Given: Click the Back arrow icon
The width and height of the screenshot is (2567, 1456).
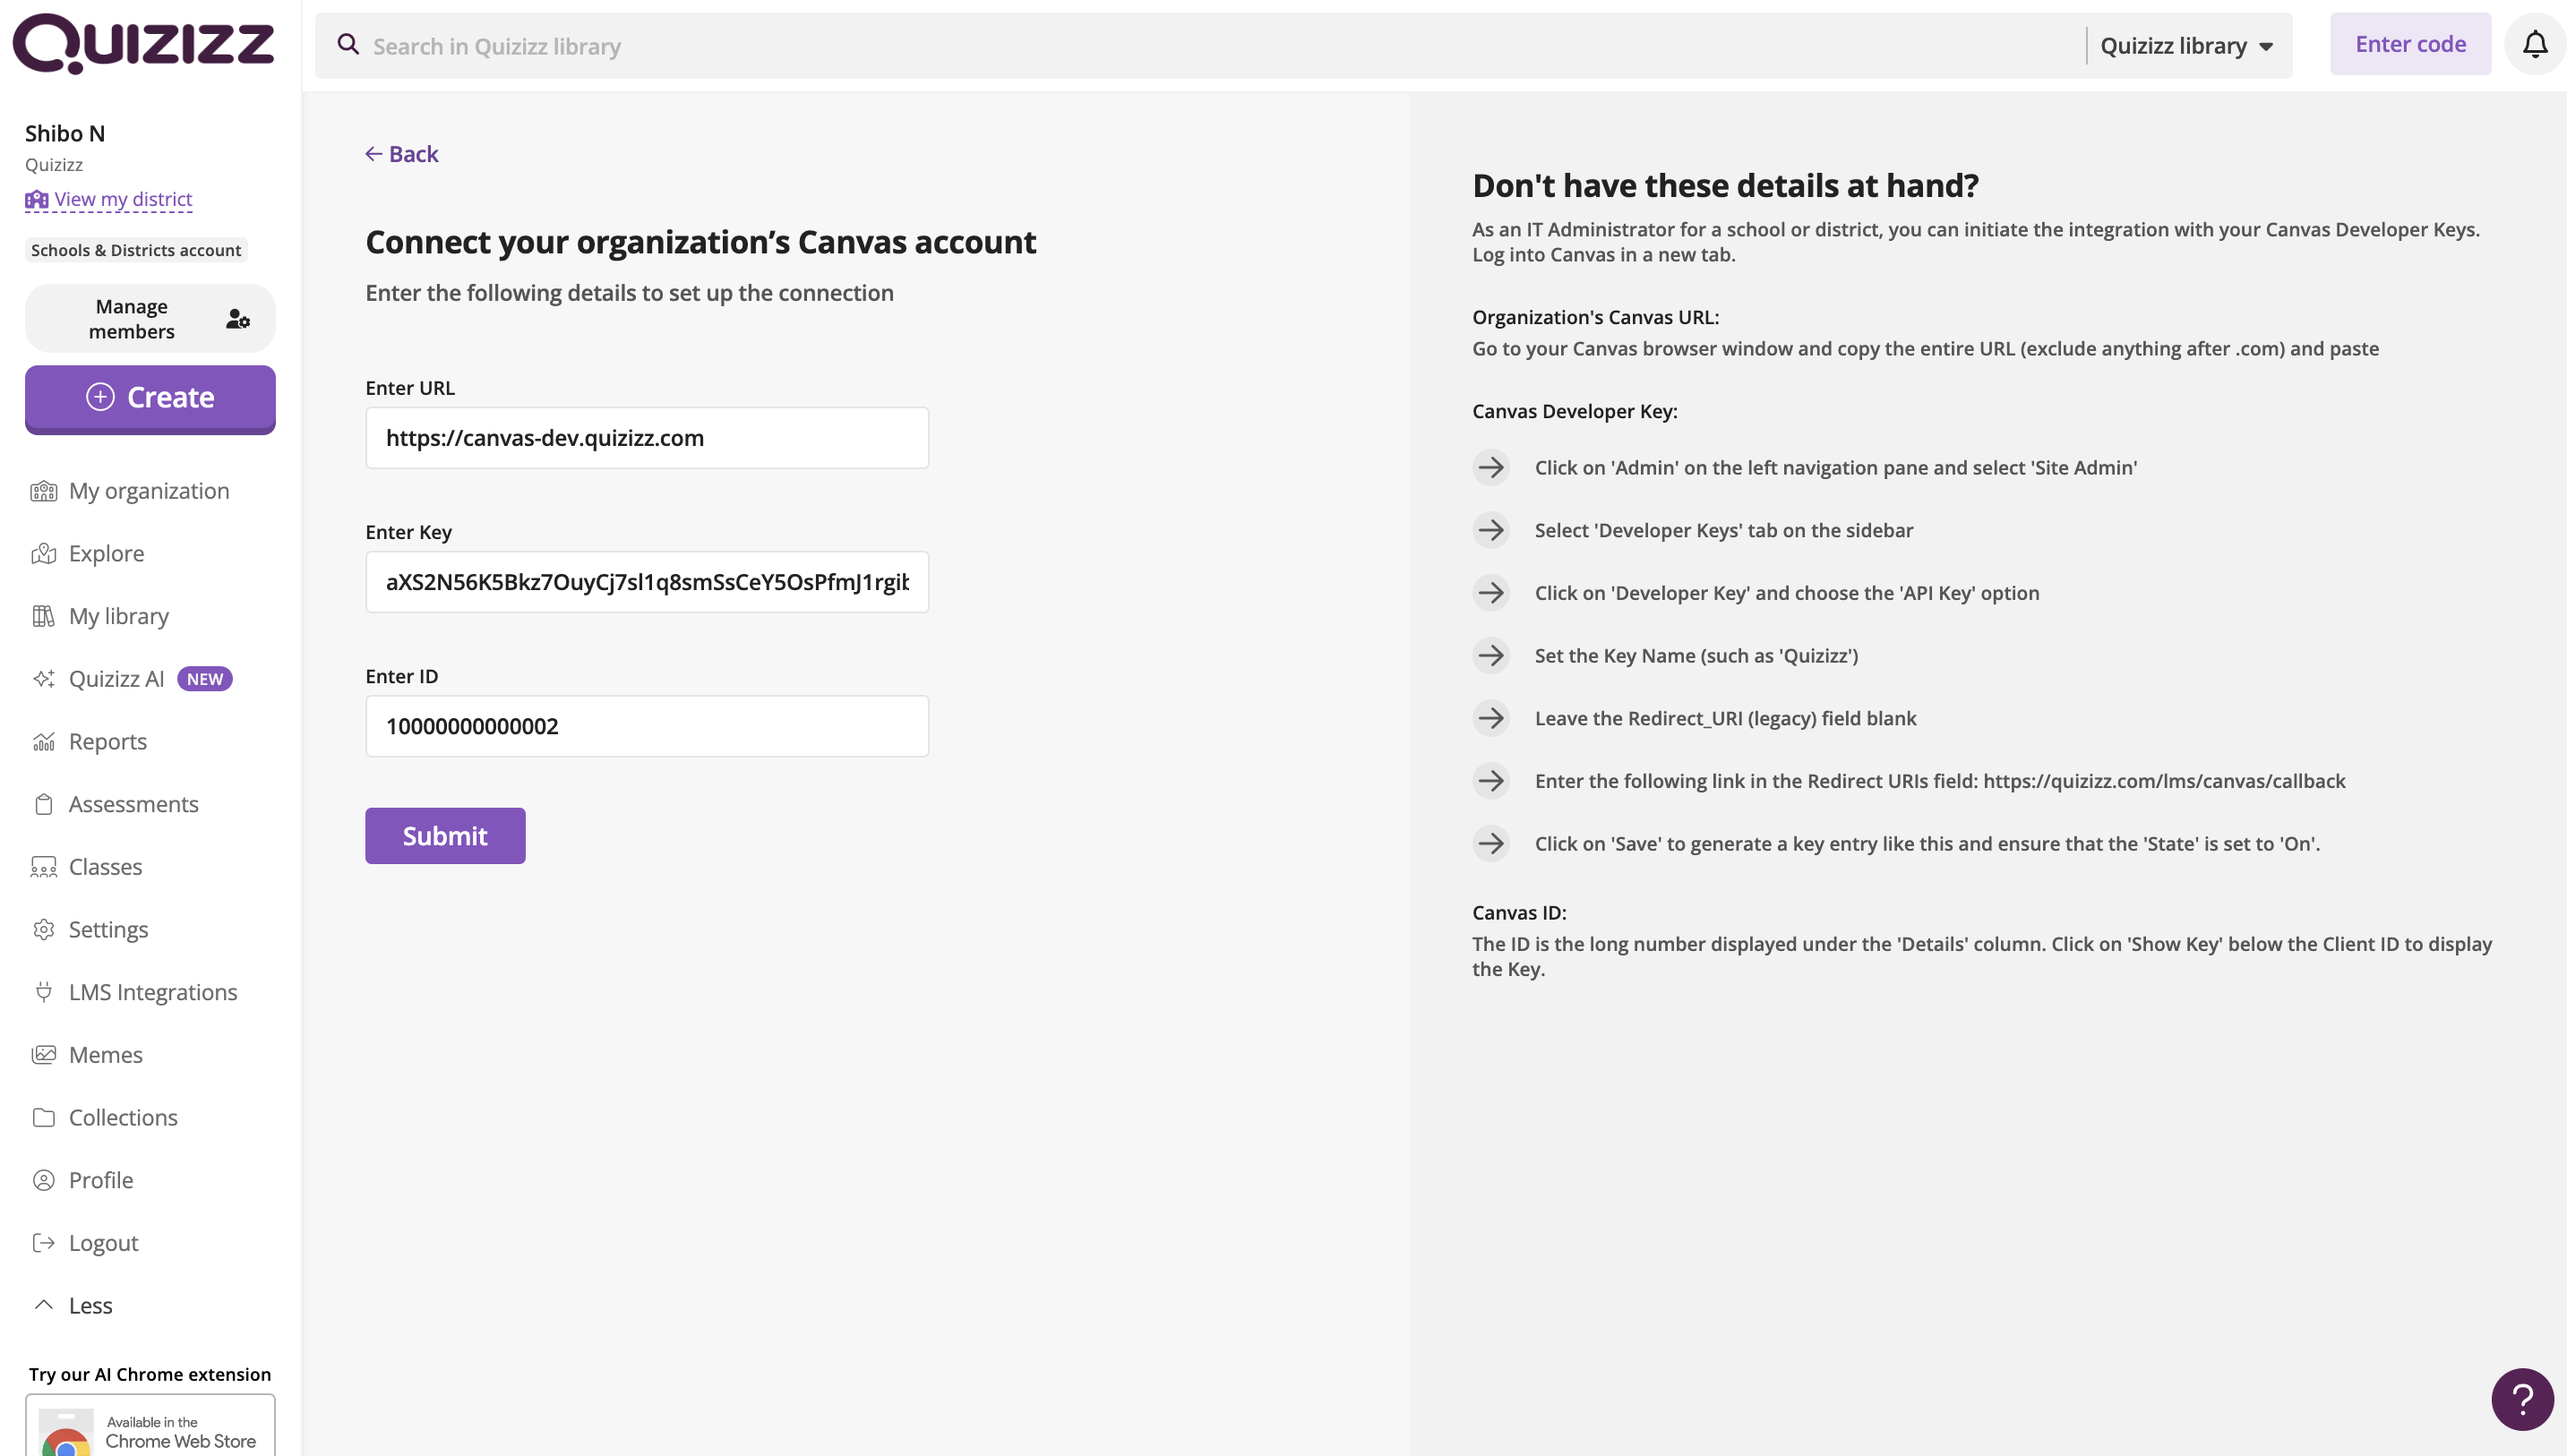Looking at the screenshot, I should pos(374,154).
